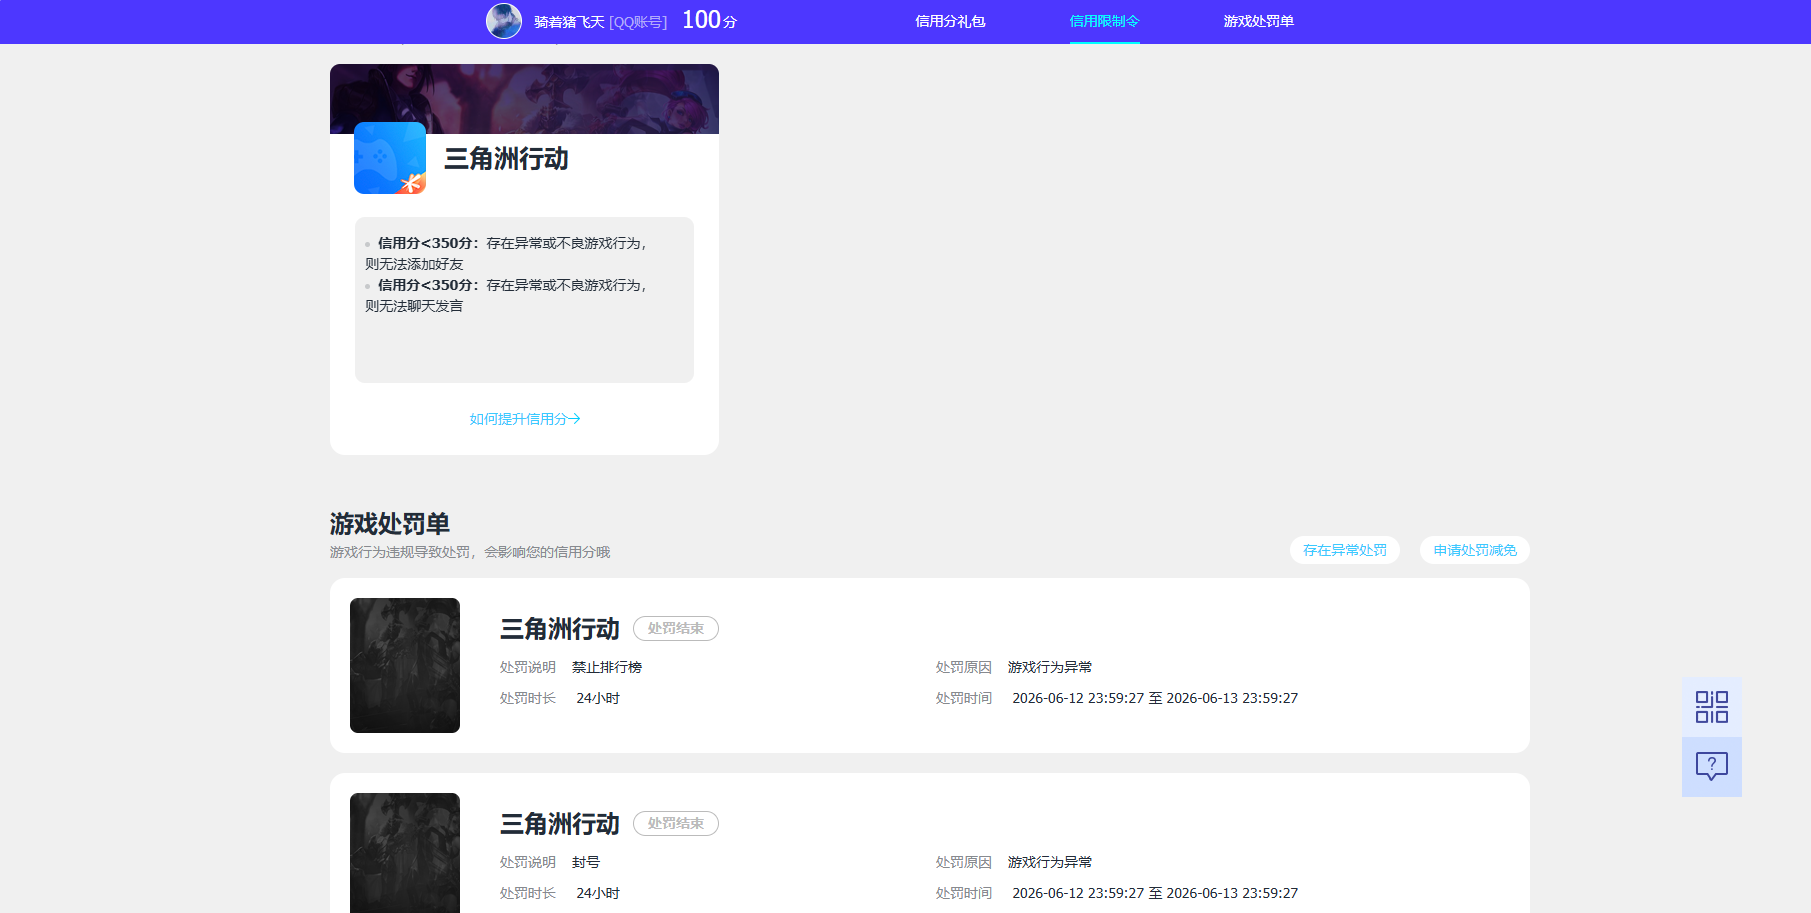Click 封号 penalty description
This screenshot has width=1811, height=913.
[586, 862]
